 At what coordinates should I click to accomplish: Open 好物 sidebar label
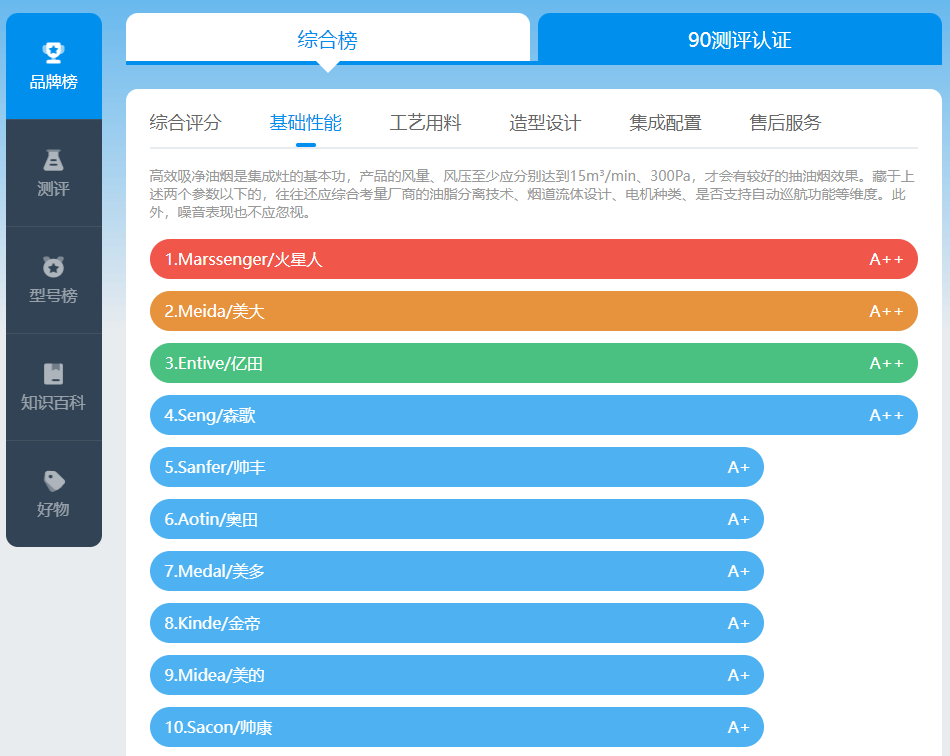pyautogui.click(x=53, y=509)
